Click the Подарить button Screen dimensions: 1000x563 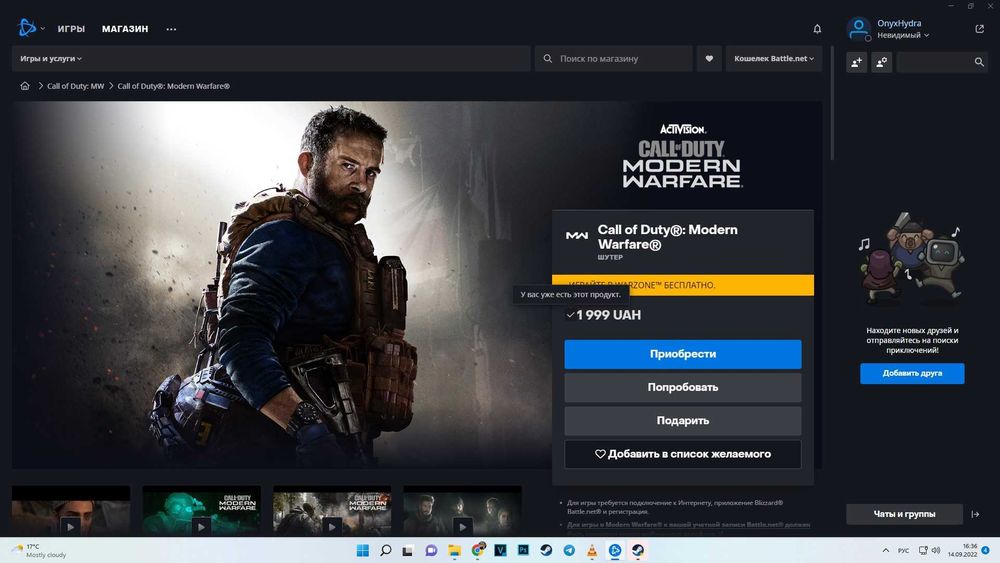tap(682, 421)
